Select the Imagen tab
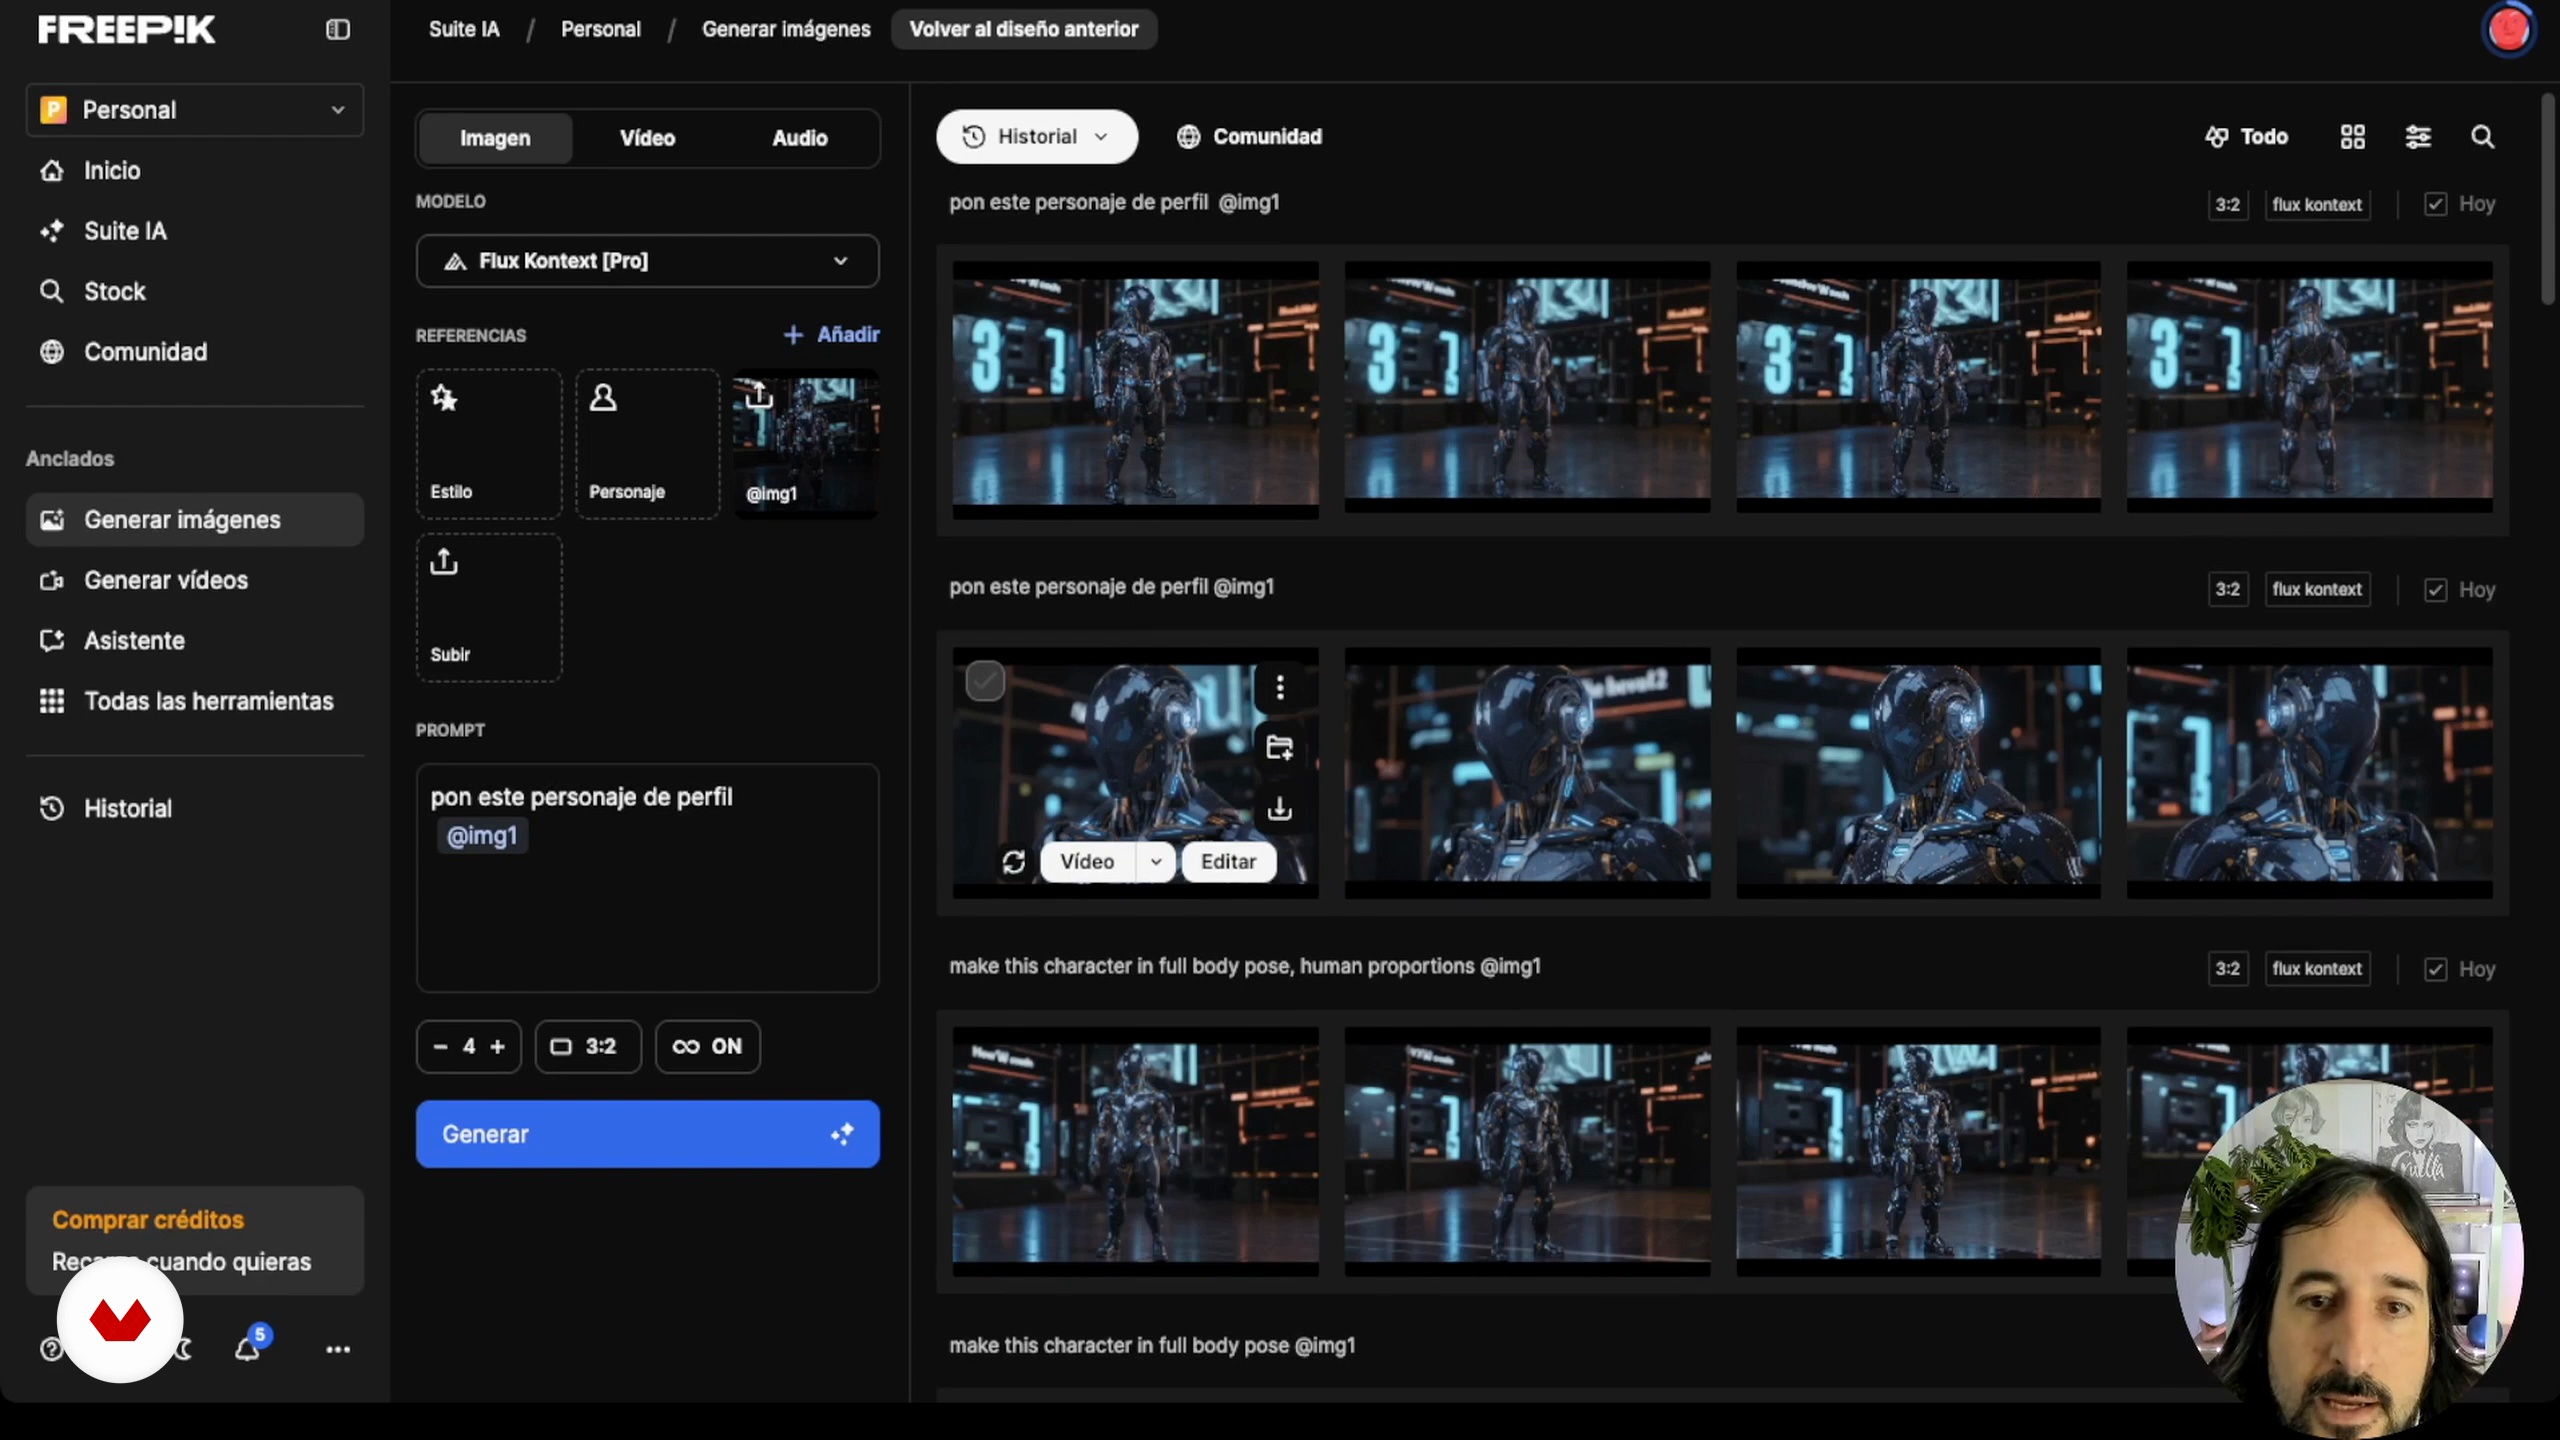 pyautogui.click(x=495, y=138)
